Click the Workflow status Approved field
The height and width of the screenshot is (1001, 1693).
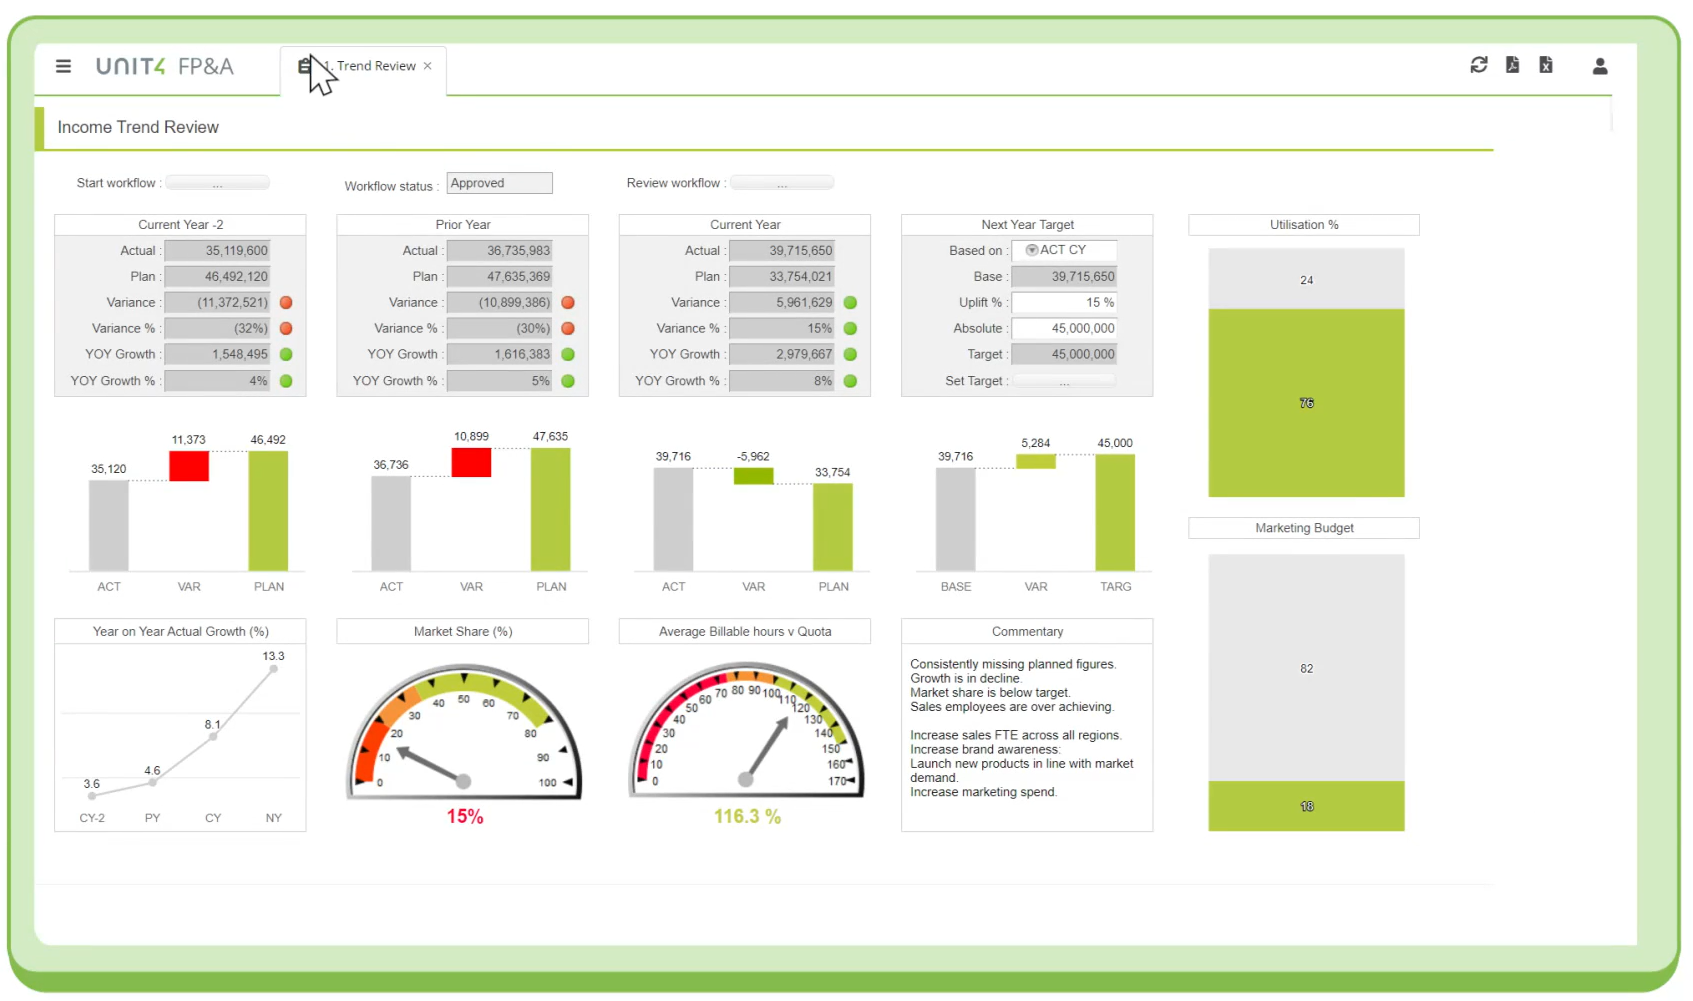(499, 183)
